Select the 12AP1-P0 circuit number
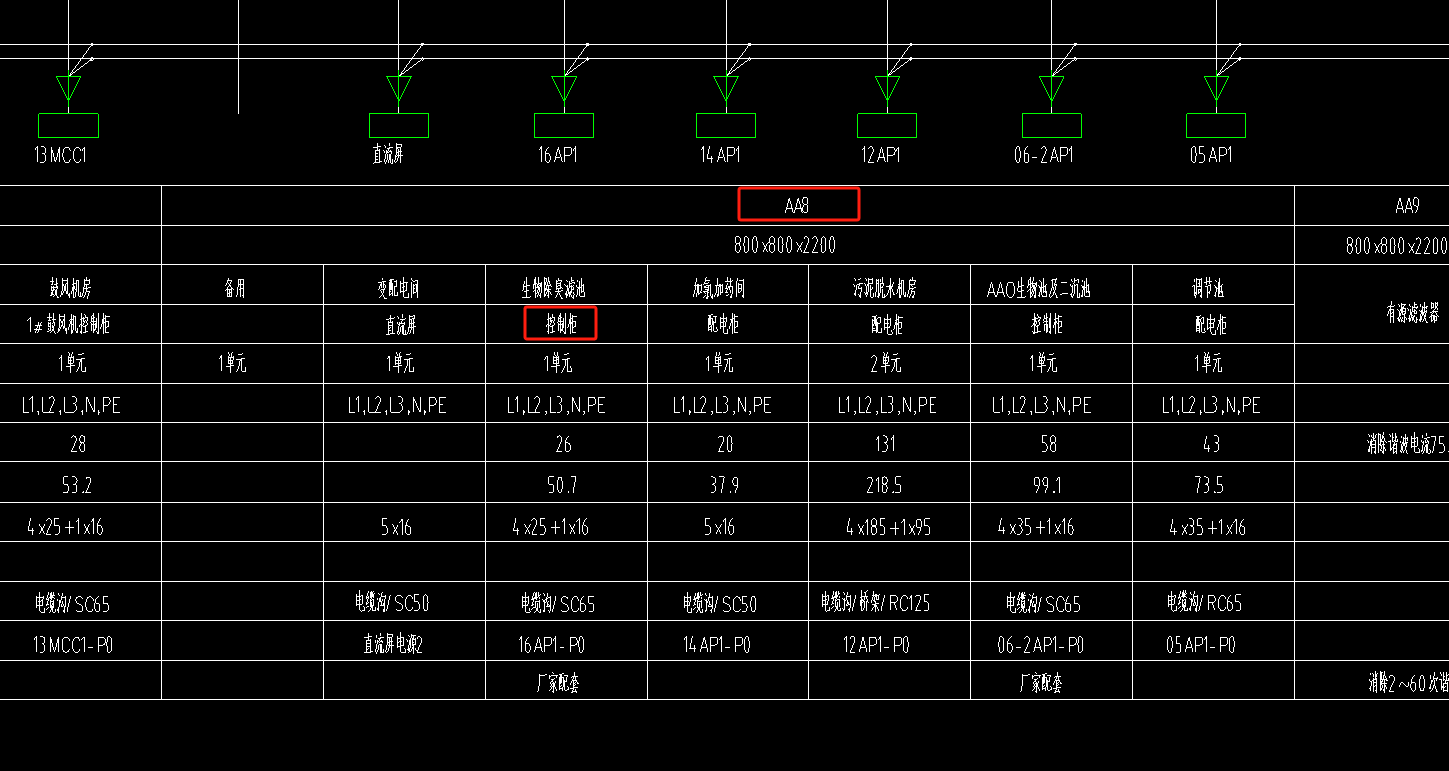The width and height of the screenshot is (1449, 771). pyautogui.click(x=876, y=645)
